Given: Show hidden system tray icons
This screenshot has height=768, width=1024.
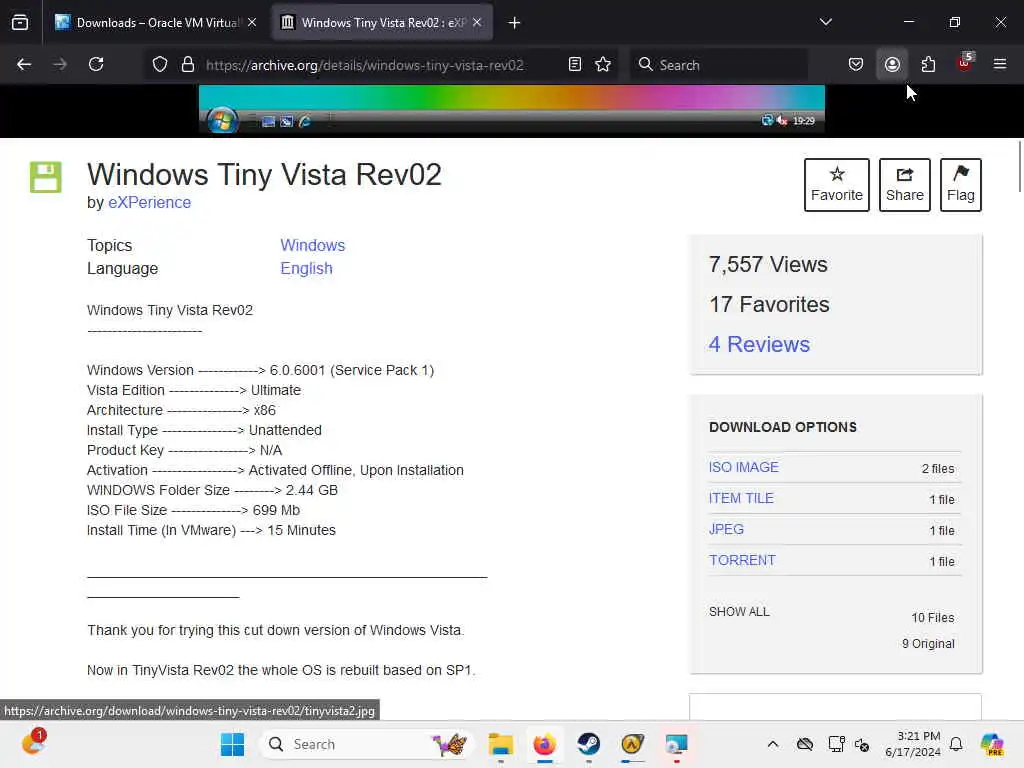Looking at the screenshot, I should [x=773, y=744].
